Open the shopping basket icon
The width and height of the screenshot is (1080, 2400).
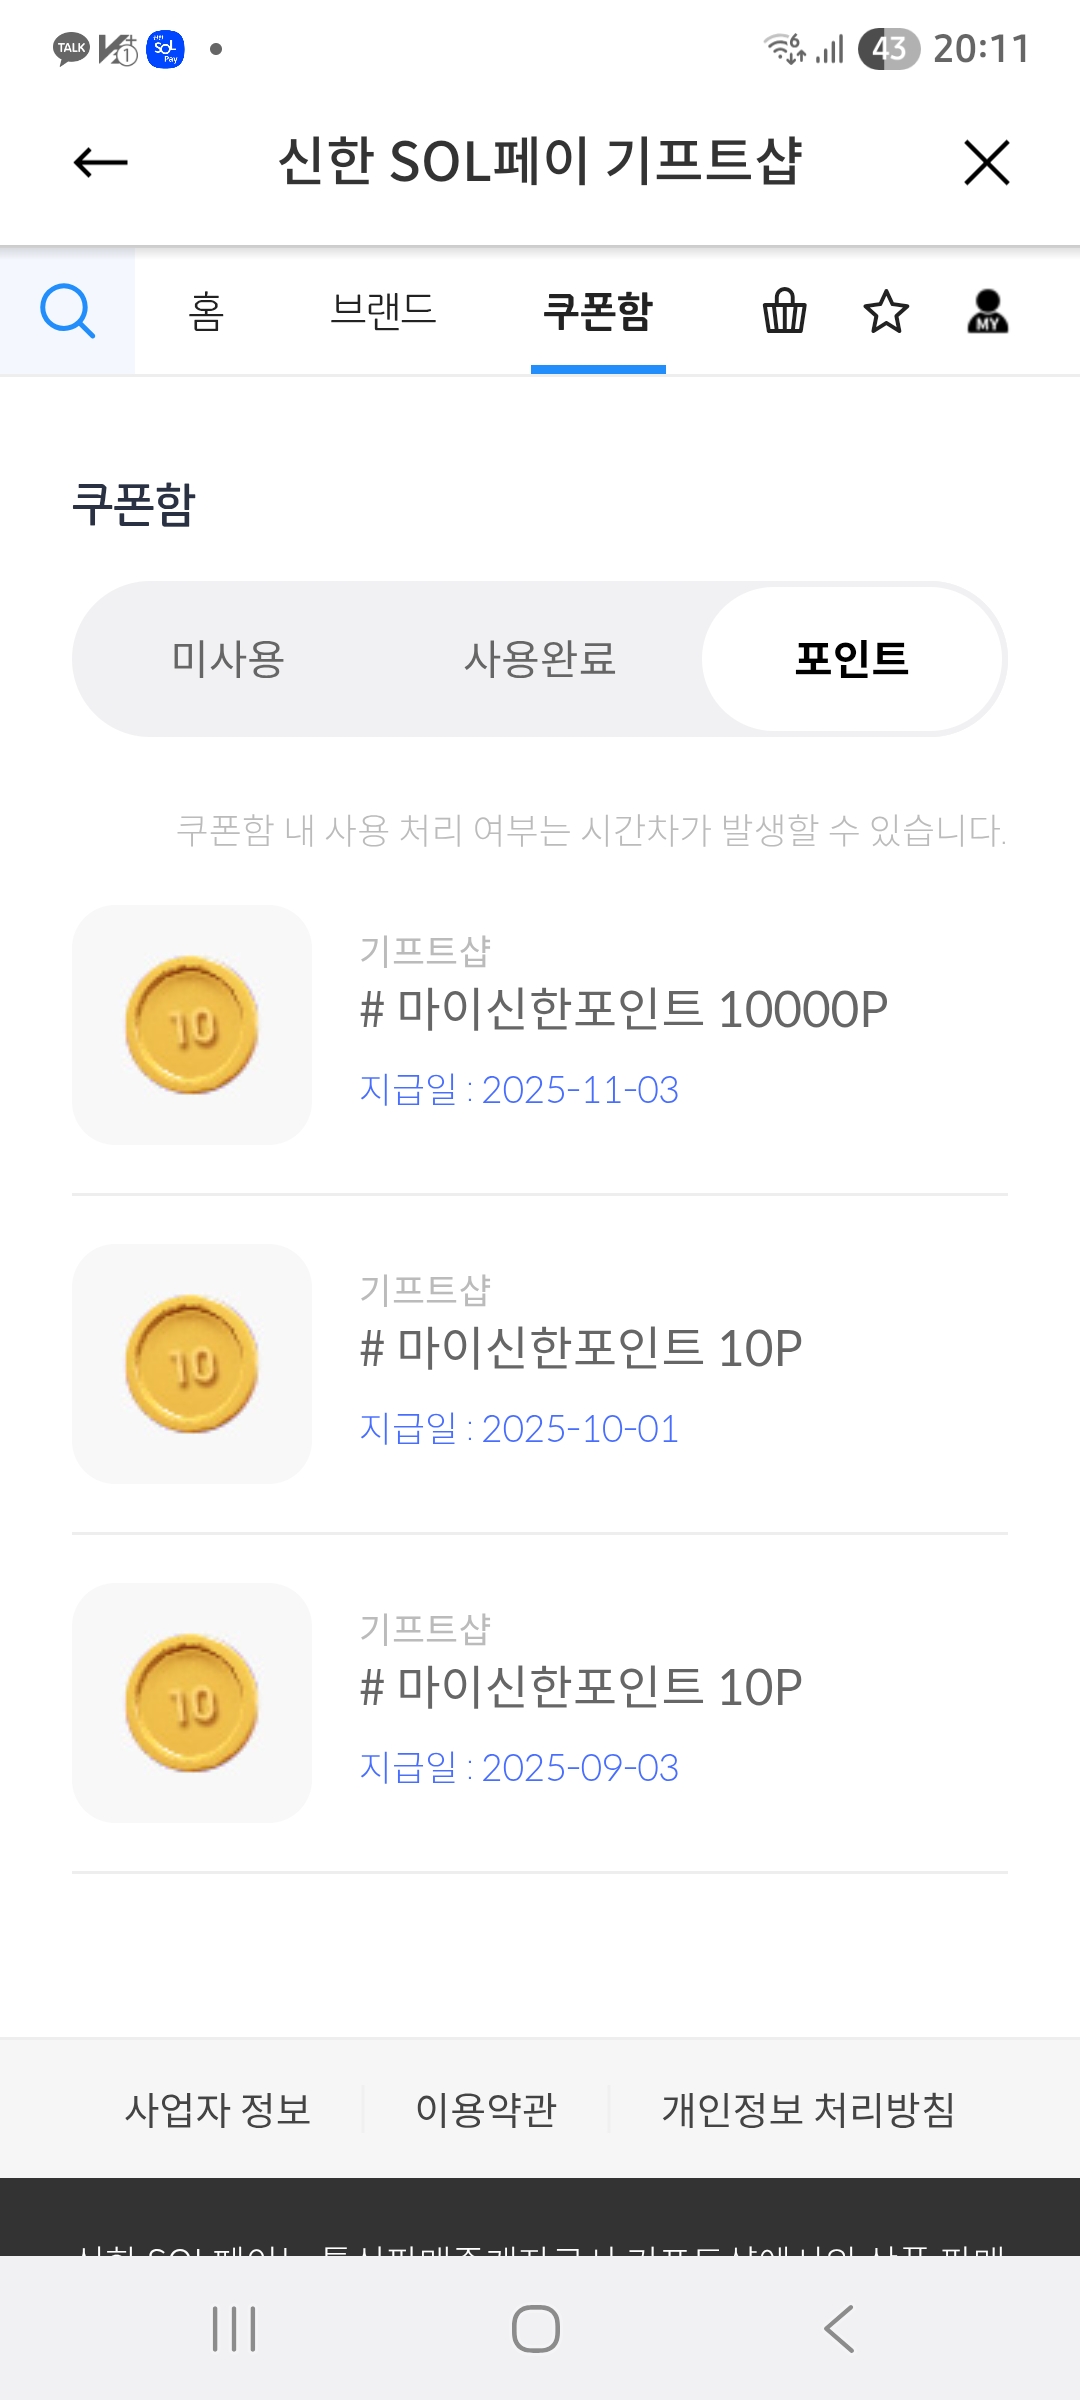pyautogui.click(x=784, y=311)
